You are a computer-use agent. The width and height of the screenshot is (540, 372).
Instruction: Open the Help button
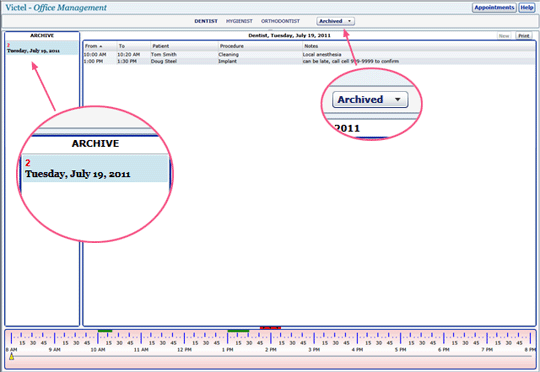527,8
